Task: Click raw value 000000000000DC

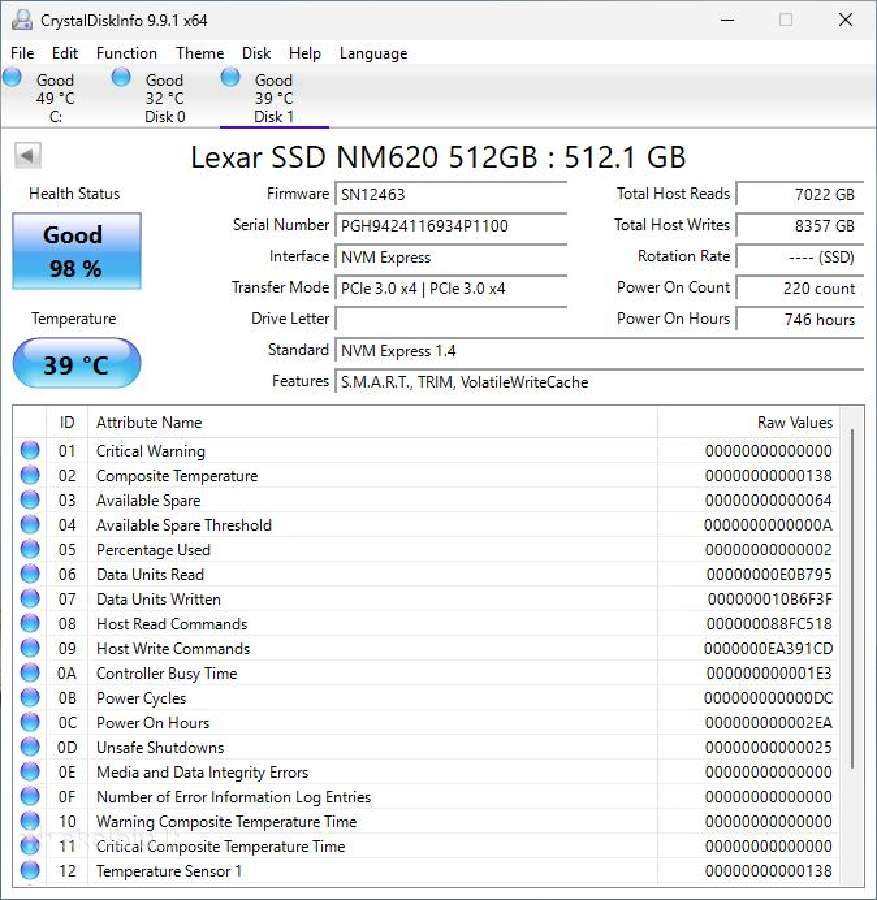Action: [x=768, y=697]
